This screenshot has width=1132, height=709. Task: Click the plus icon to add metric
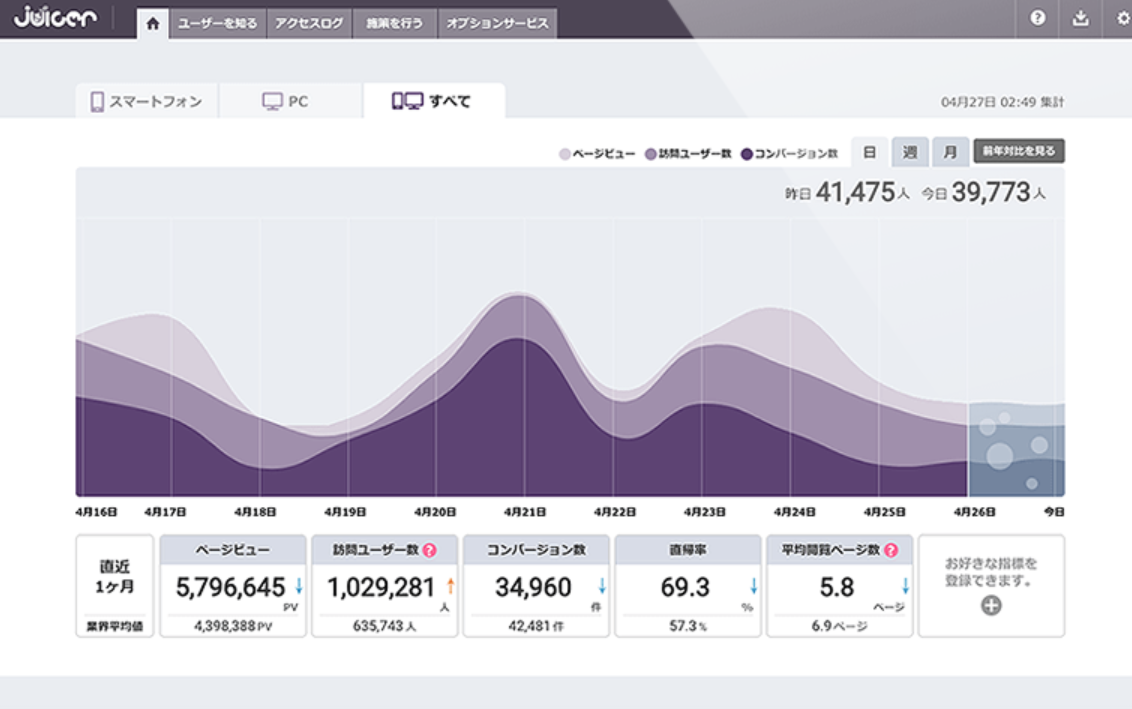click(991, 606)
